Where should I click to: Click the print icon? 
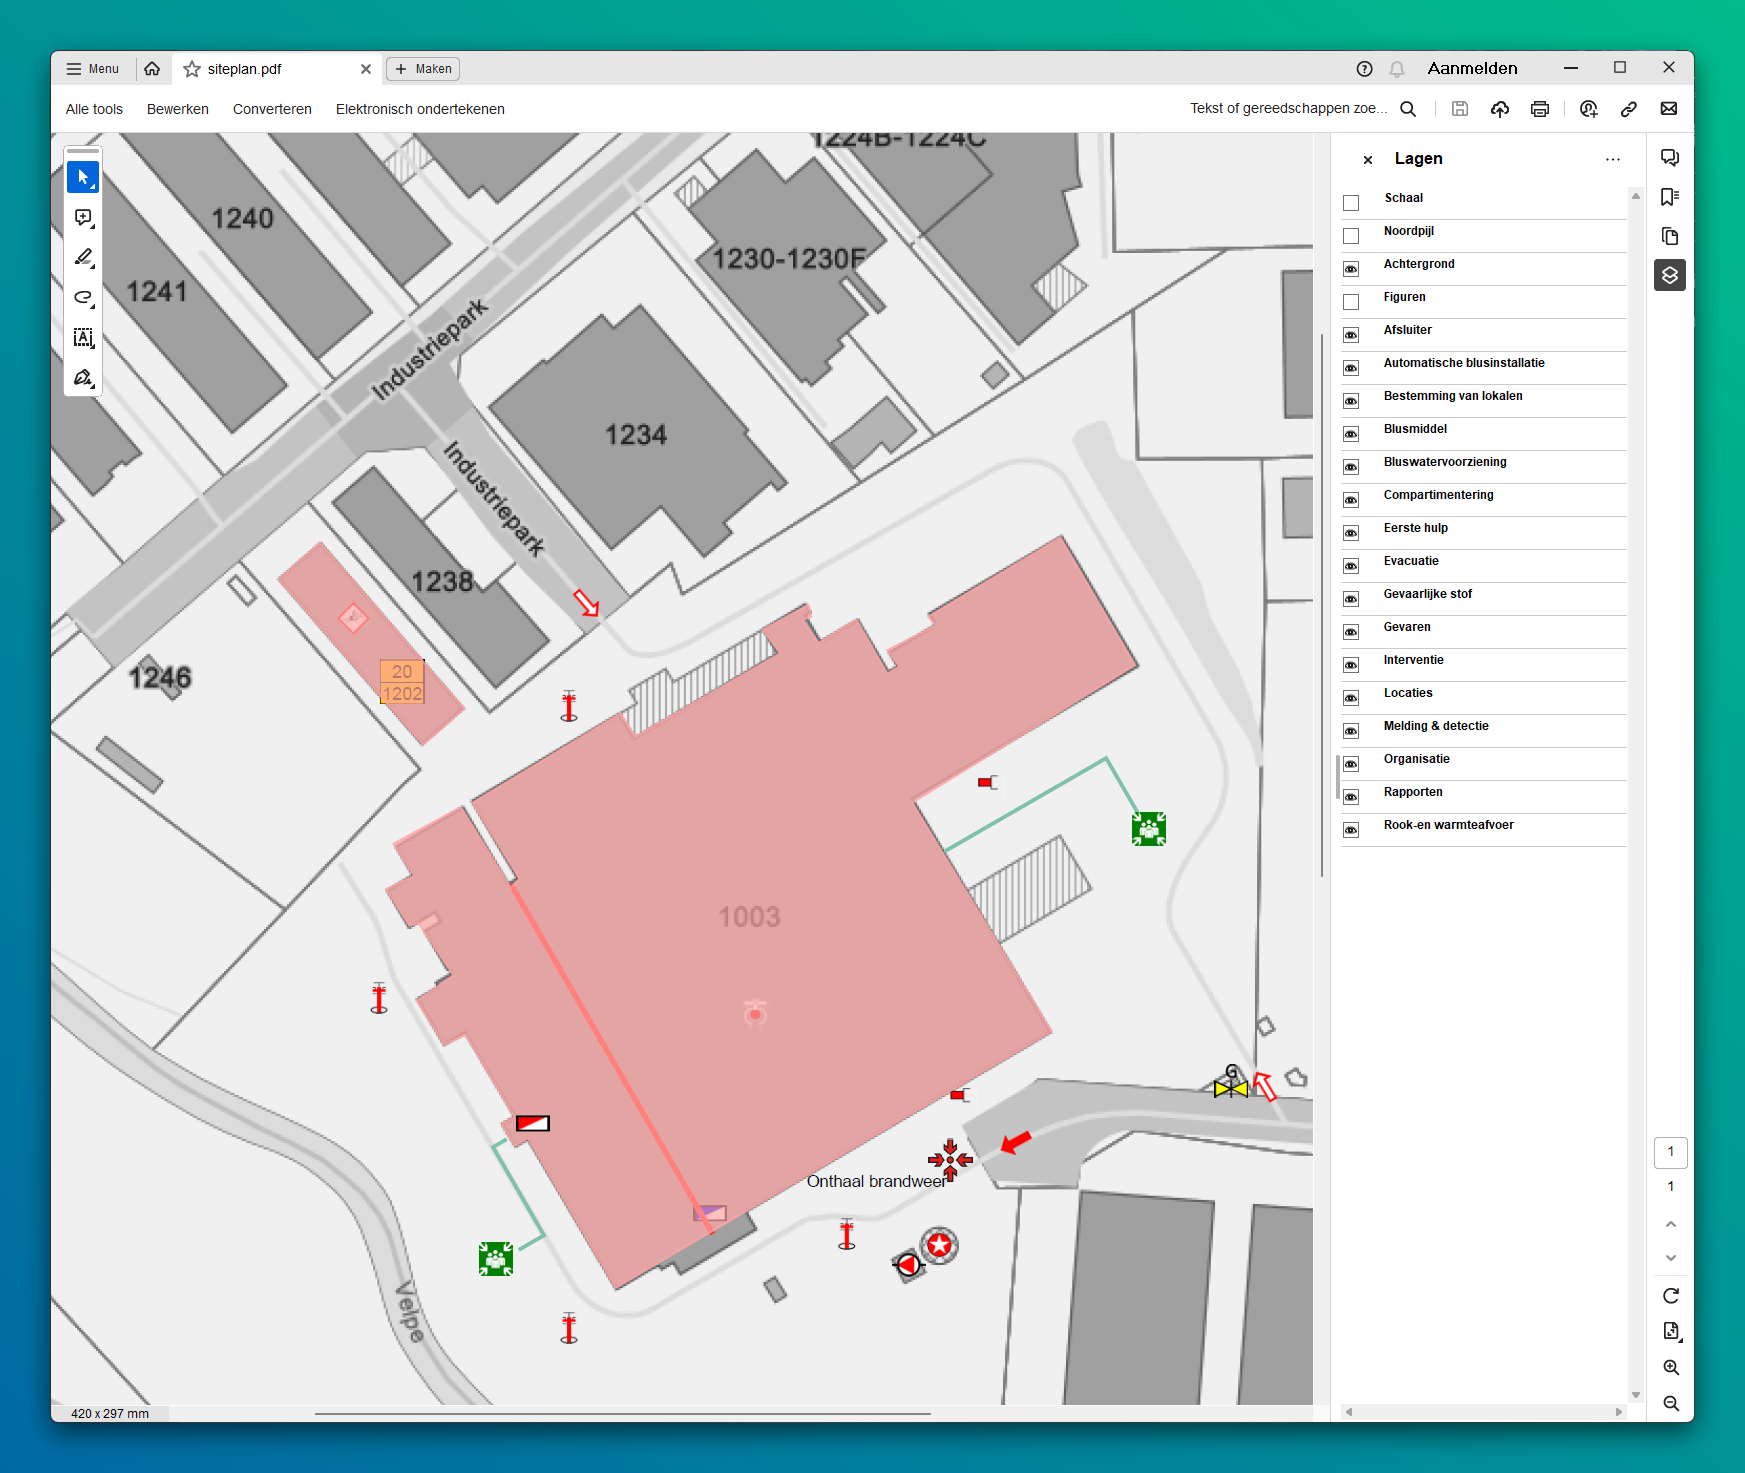pos(1539,109)
